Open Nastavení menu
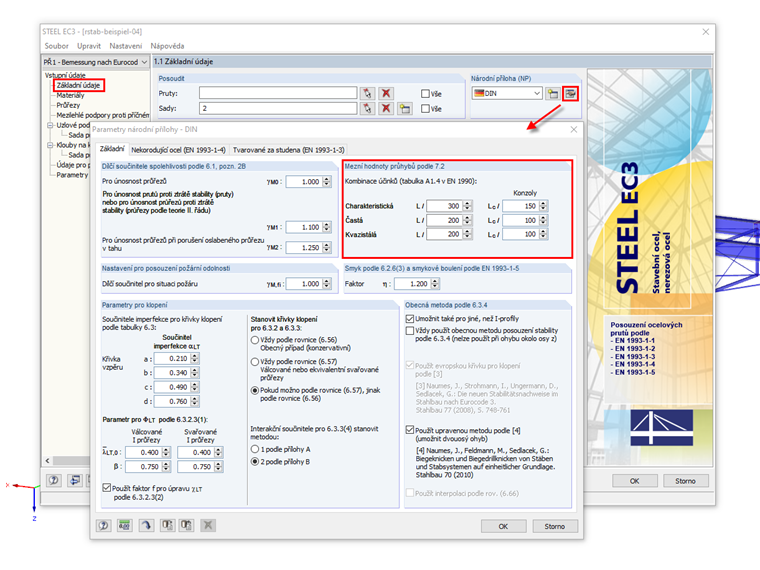The width and height of the screenshot is (760, 570). [x=126, y=46]
